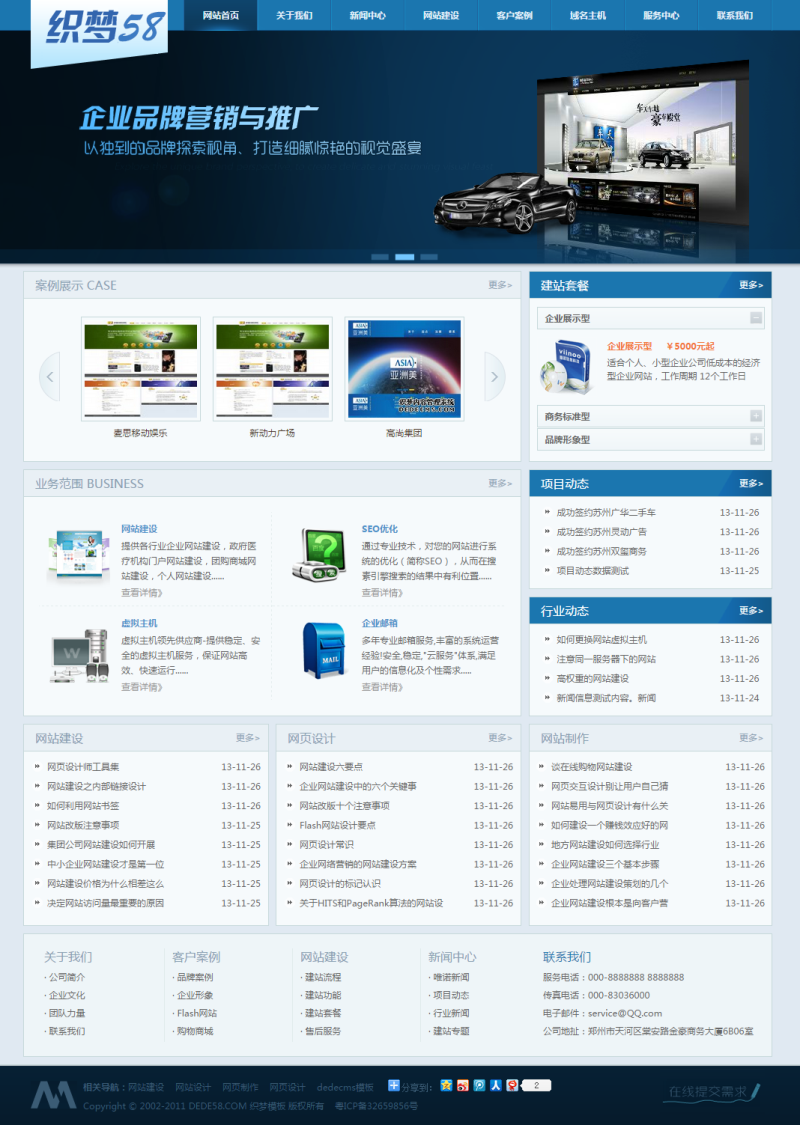Open more share options via the plus icon
The height and width of the screenshot is (1125, 800).
pyautogui.click(x=394, y=1086)
